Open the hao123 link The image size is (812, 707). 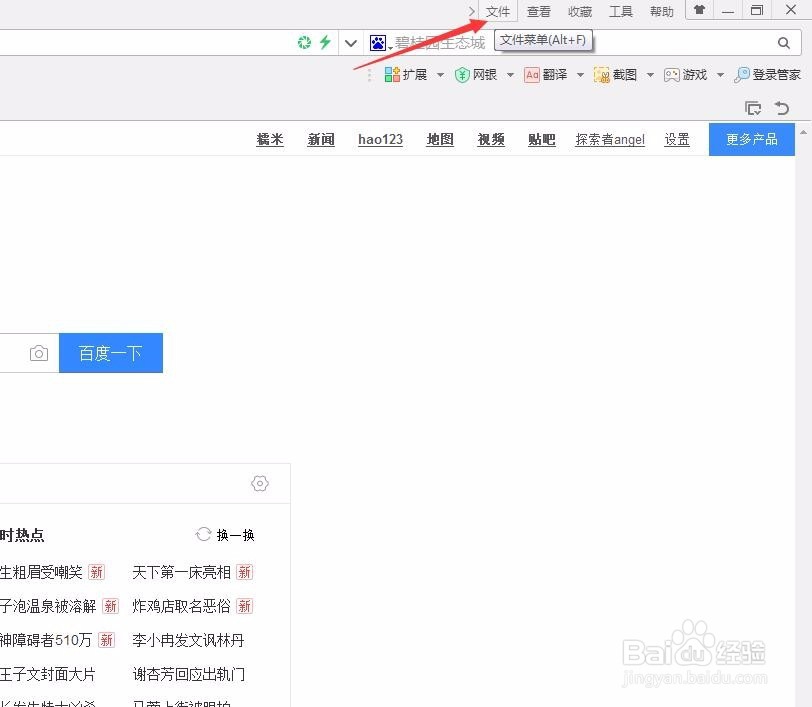(x=380, y=139)
